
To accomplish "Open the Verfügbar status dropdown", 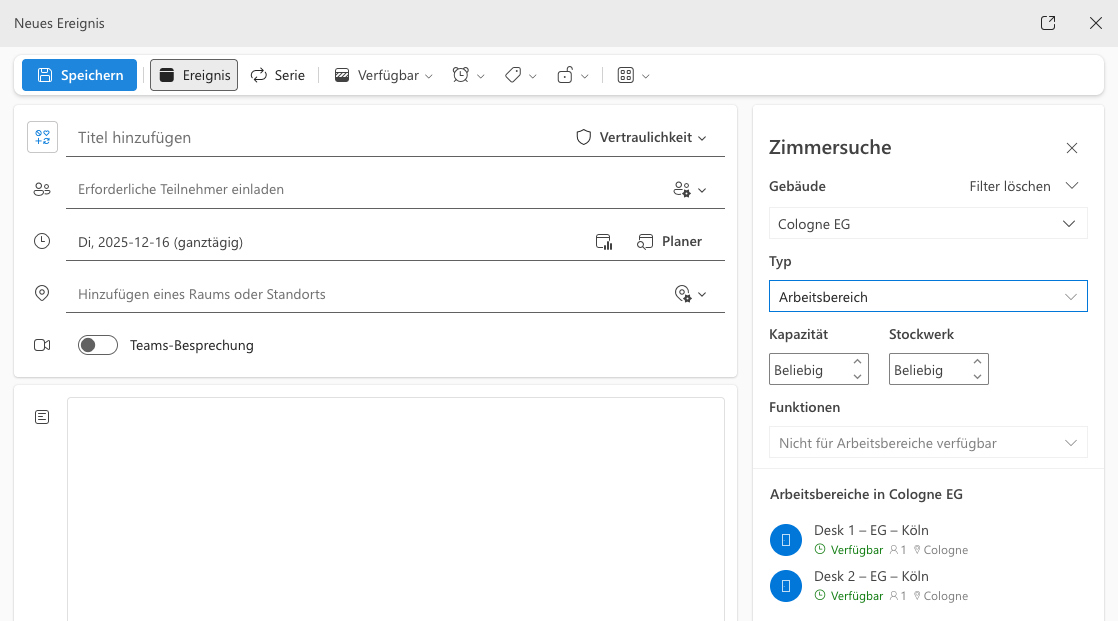I will (x=383, y=75).
